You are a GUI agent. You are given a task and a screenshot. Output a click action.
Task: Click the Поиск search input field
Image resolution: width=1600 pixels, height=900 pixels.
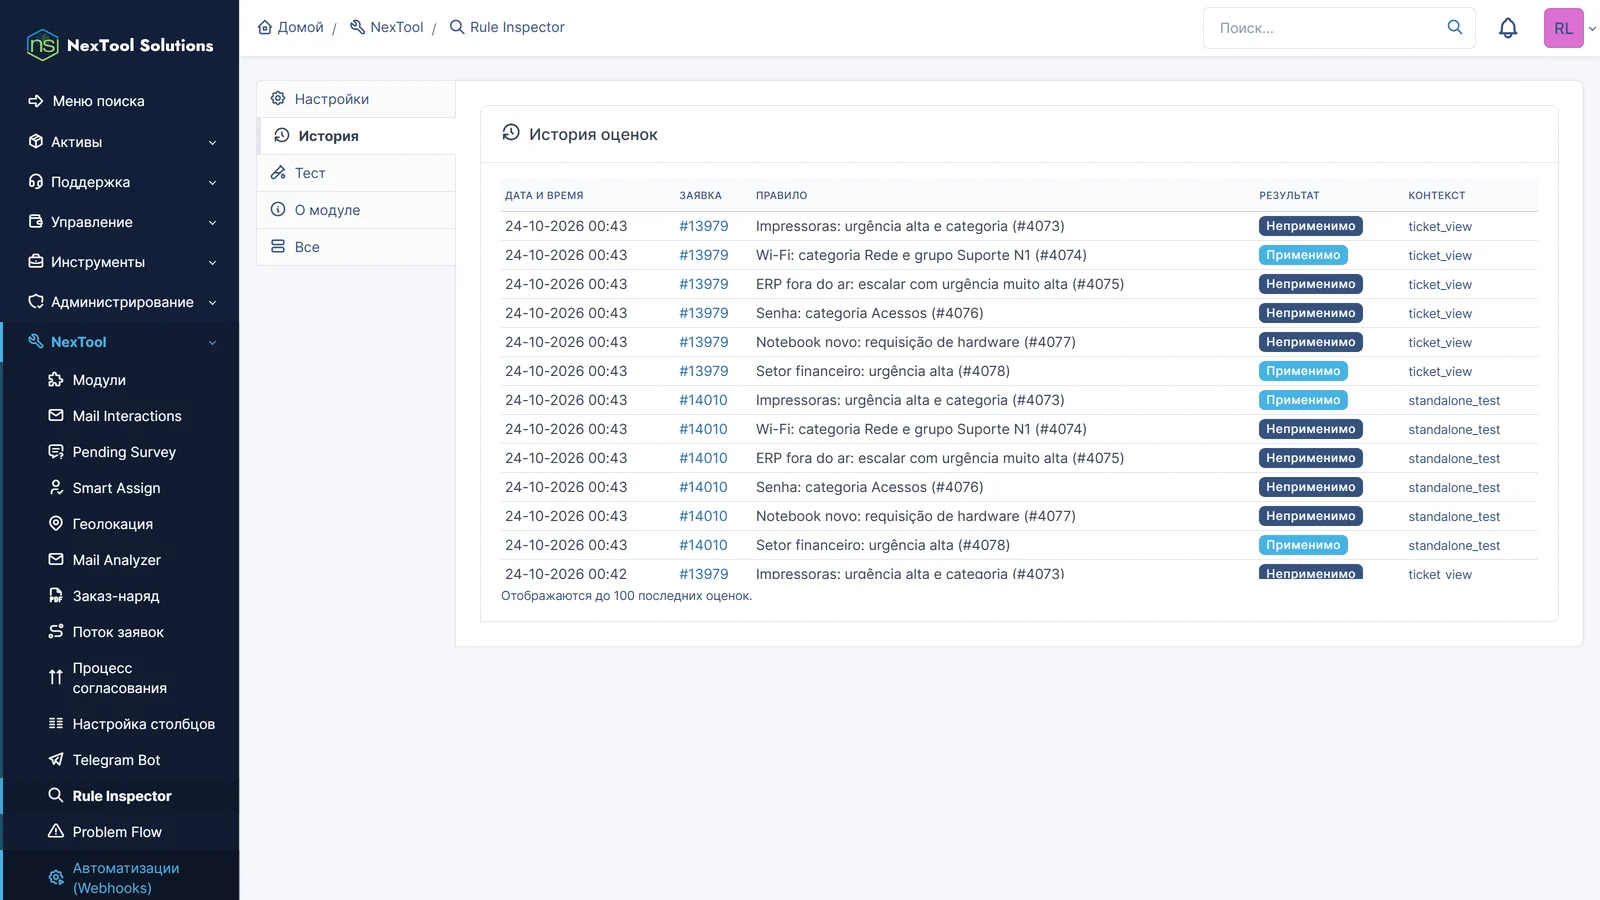click(x=1326, y=28)
